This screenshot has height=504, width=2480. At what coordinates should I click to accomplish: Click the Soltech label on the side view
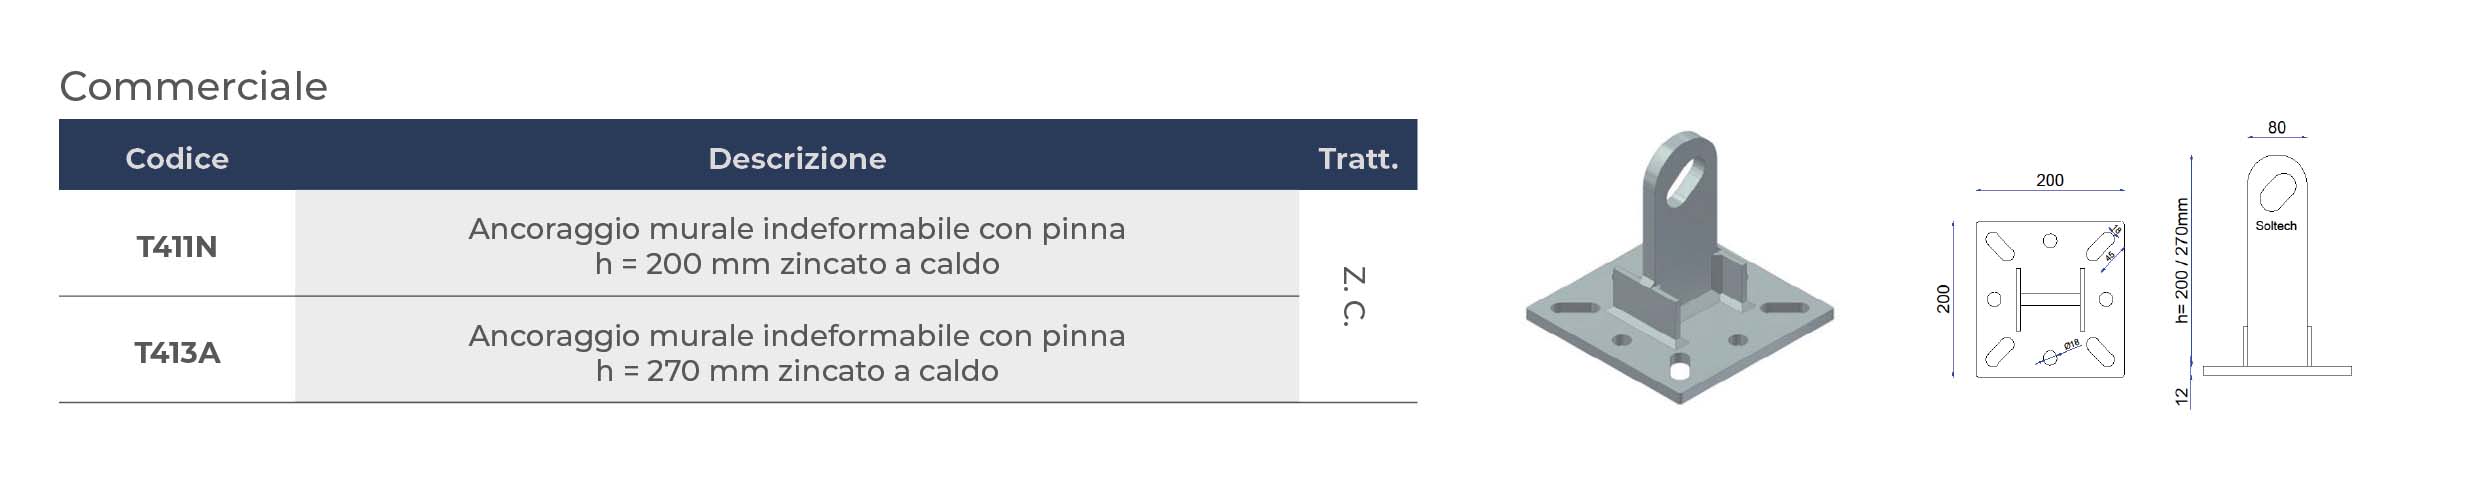click(x=2276, y=226)
